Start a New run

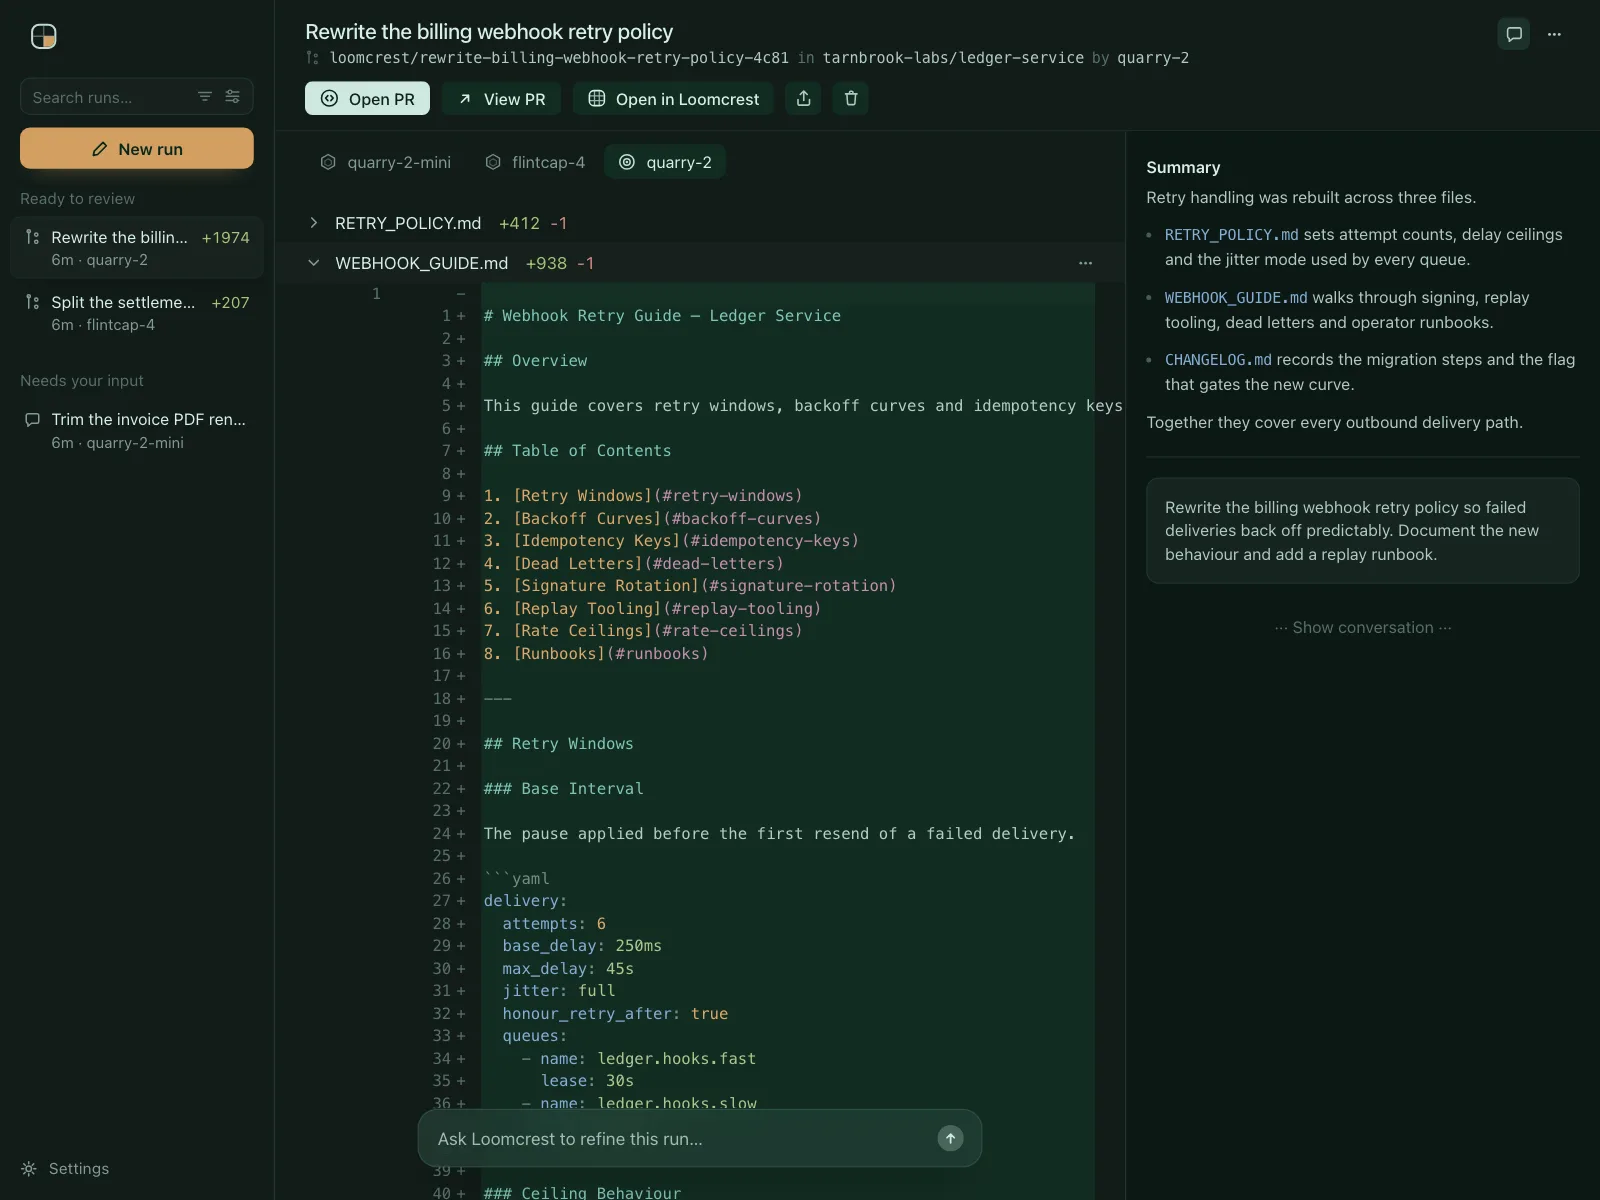(137, 148)
